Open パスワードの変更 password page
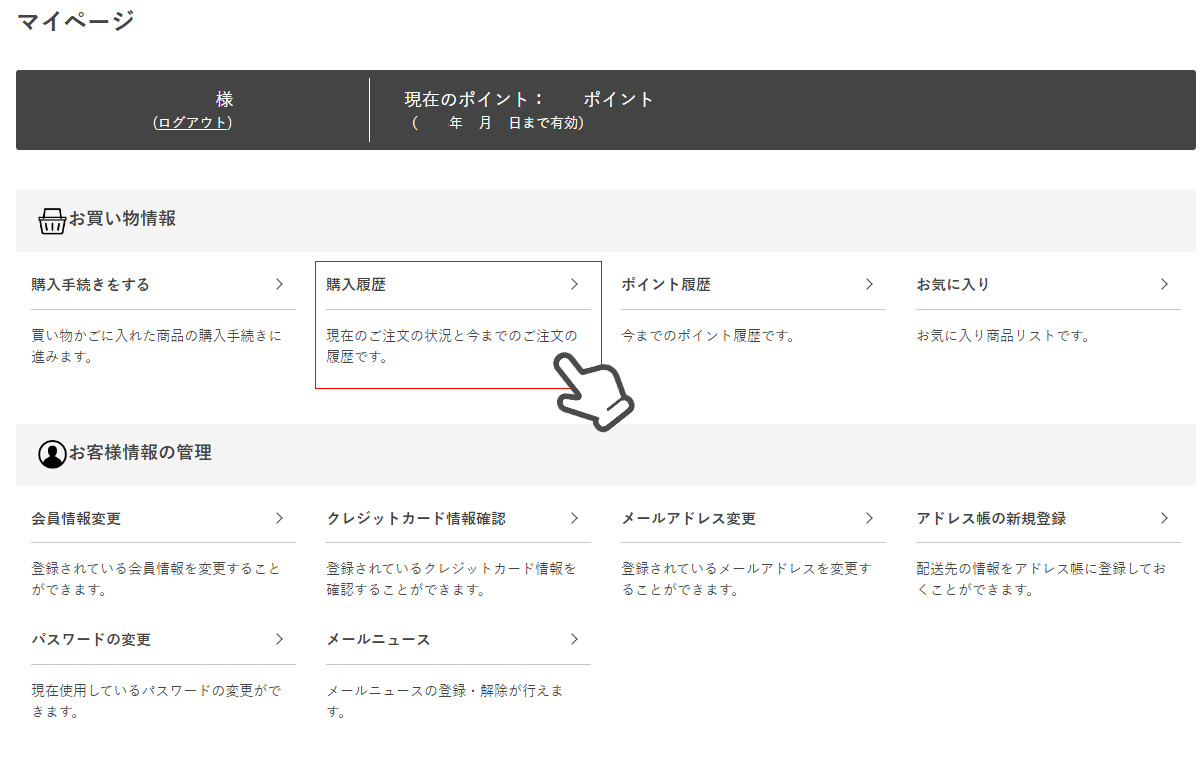 click(x=91, y=640)
